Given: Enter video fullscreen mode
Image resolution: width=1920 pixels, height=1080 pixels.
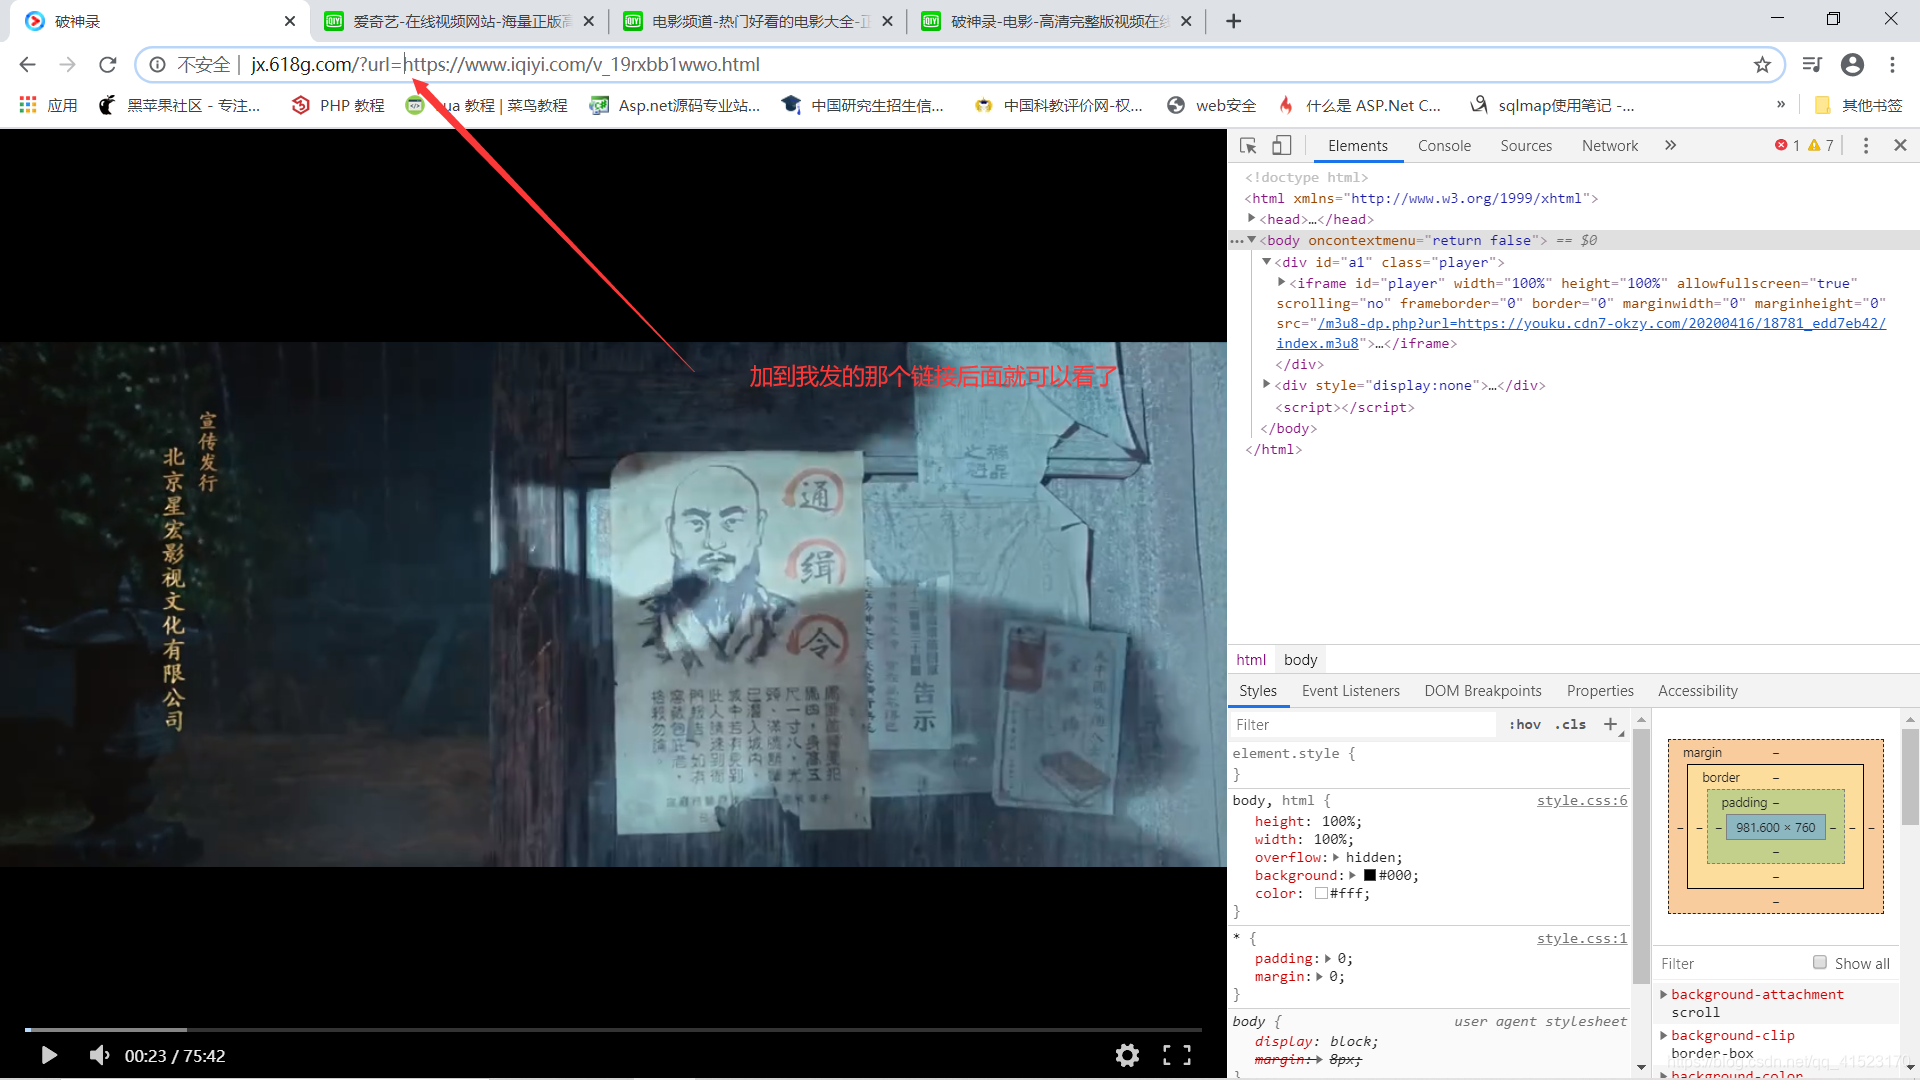Looking at the screenshot, I should [x=1177, y=1056].
